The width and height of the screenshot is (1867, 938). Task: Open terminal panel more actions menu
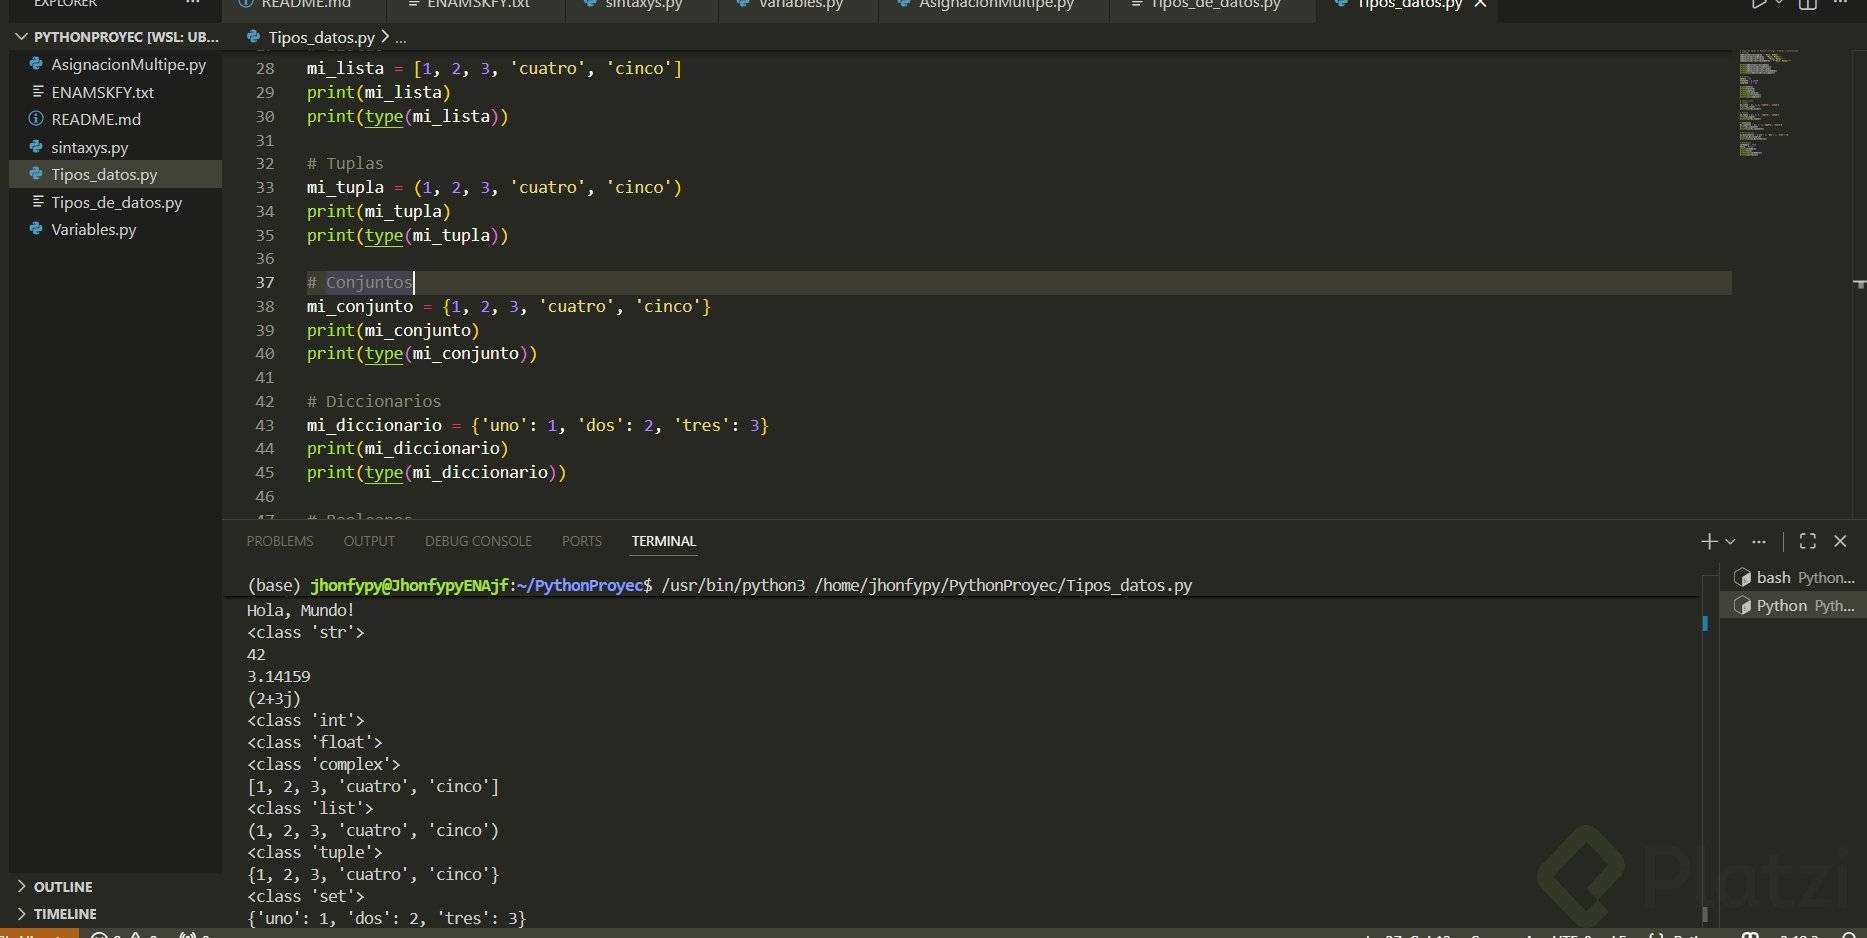pos(1759,541)
